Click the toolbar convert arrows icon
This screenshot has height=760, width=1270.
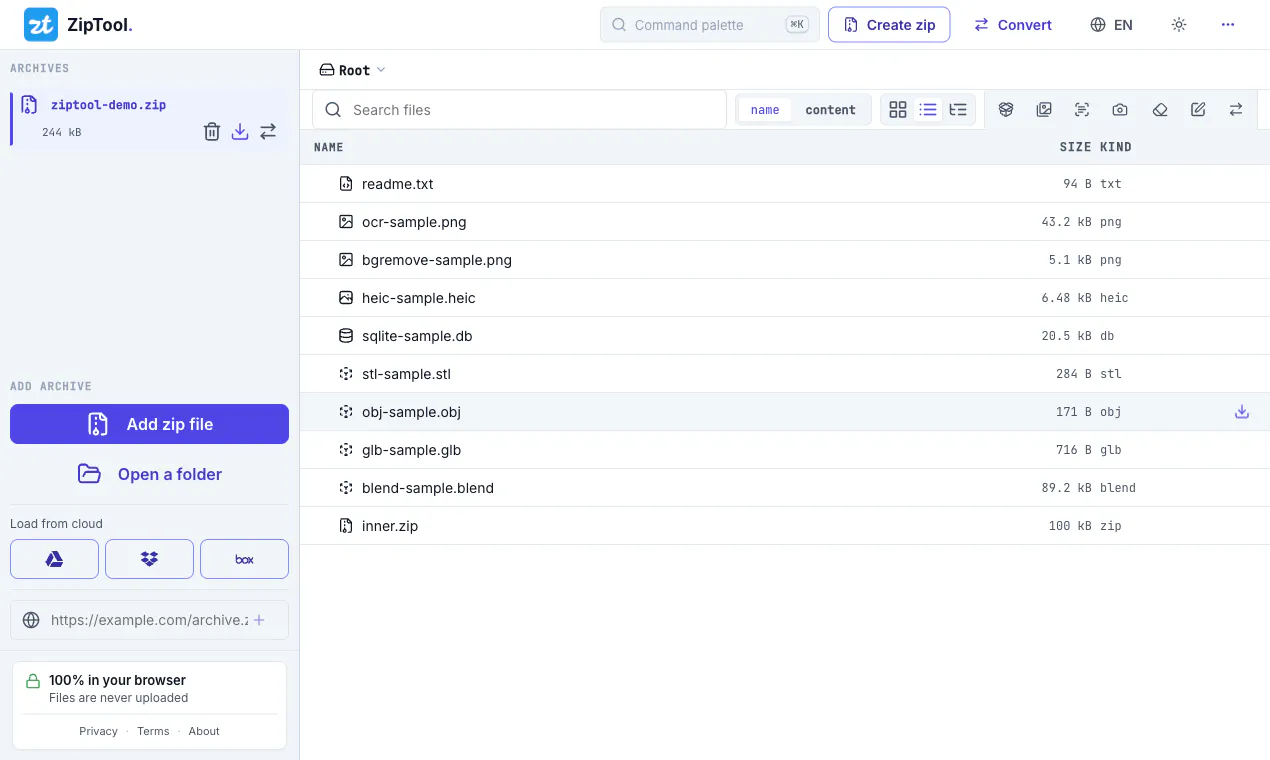[1236, 110]
